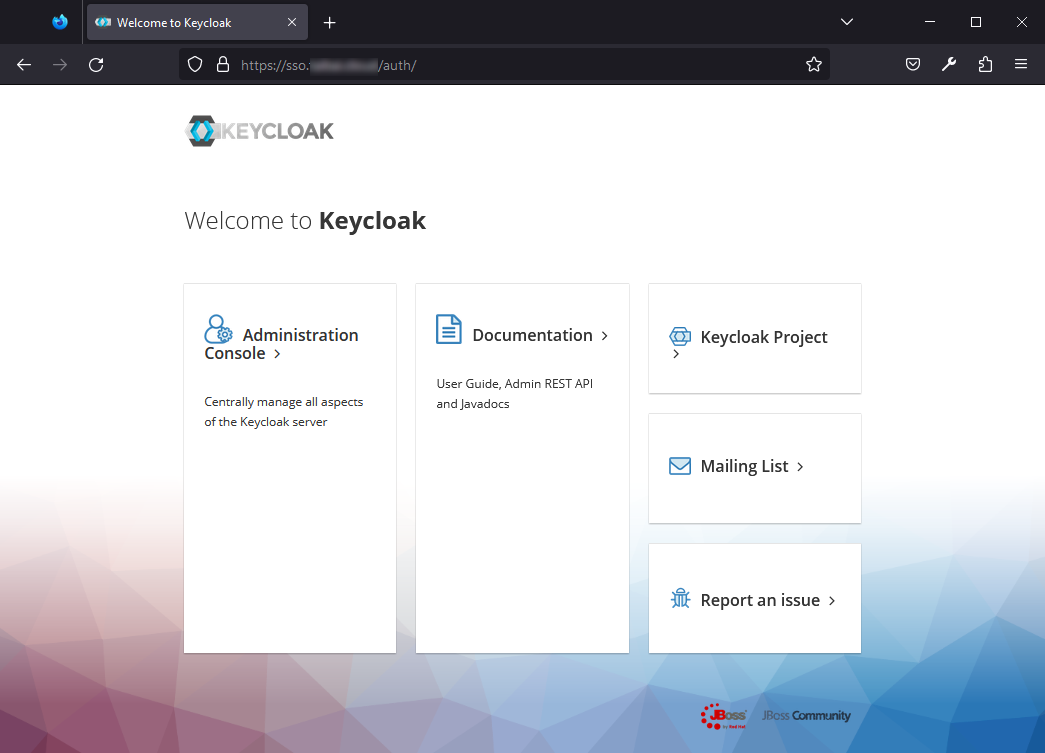Click the Administration Console user-gear icon
This screenshot has height=753, width=1045.
[x=218, y=329]
